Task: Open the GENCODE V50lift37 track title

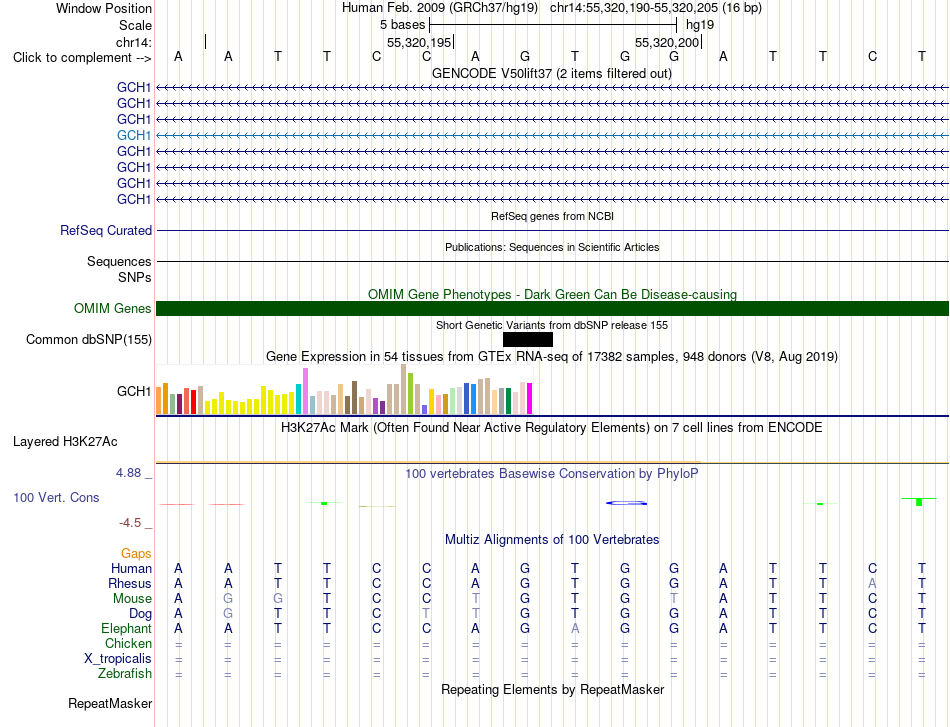Action: [552, 73]
